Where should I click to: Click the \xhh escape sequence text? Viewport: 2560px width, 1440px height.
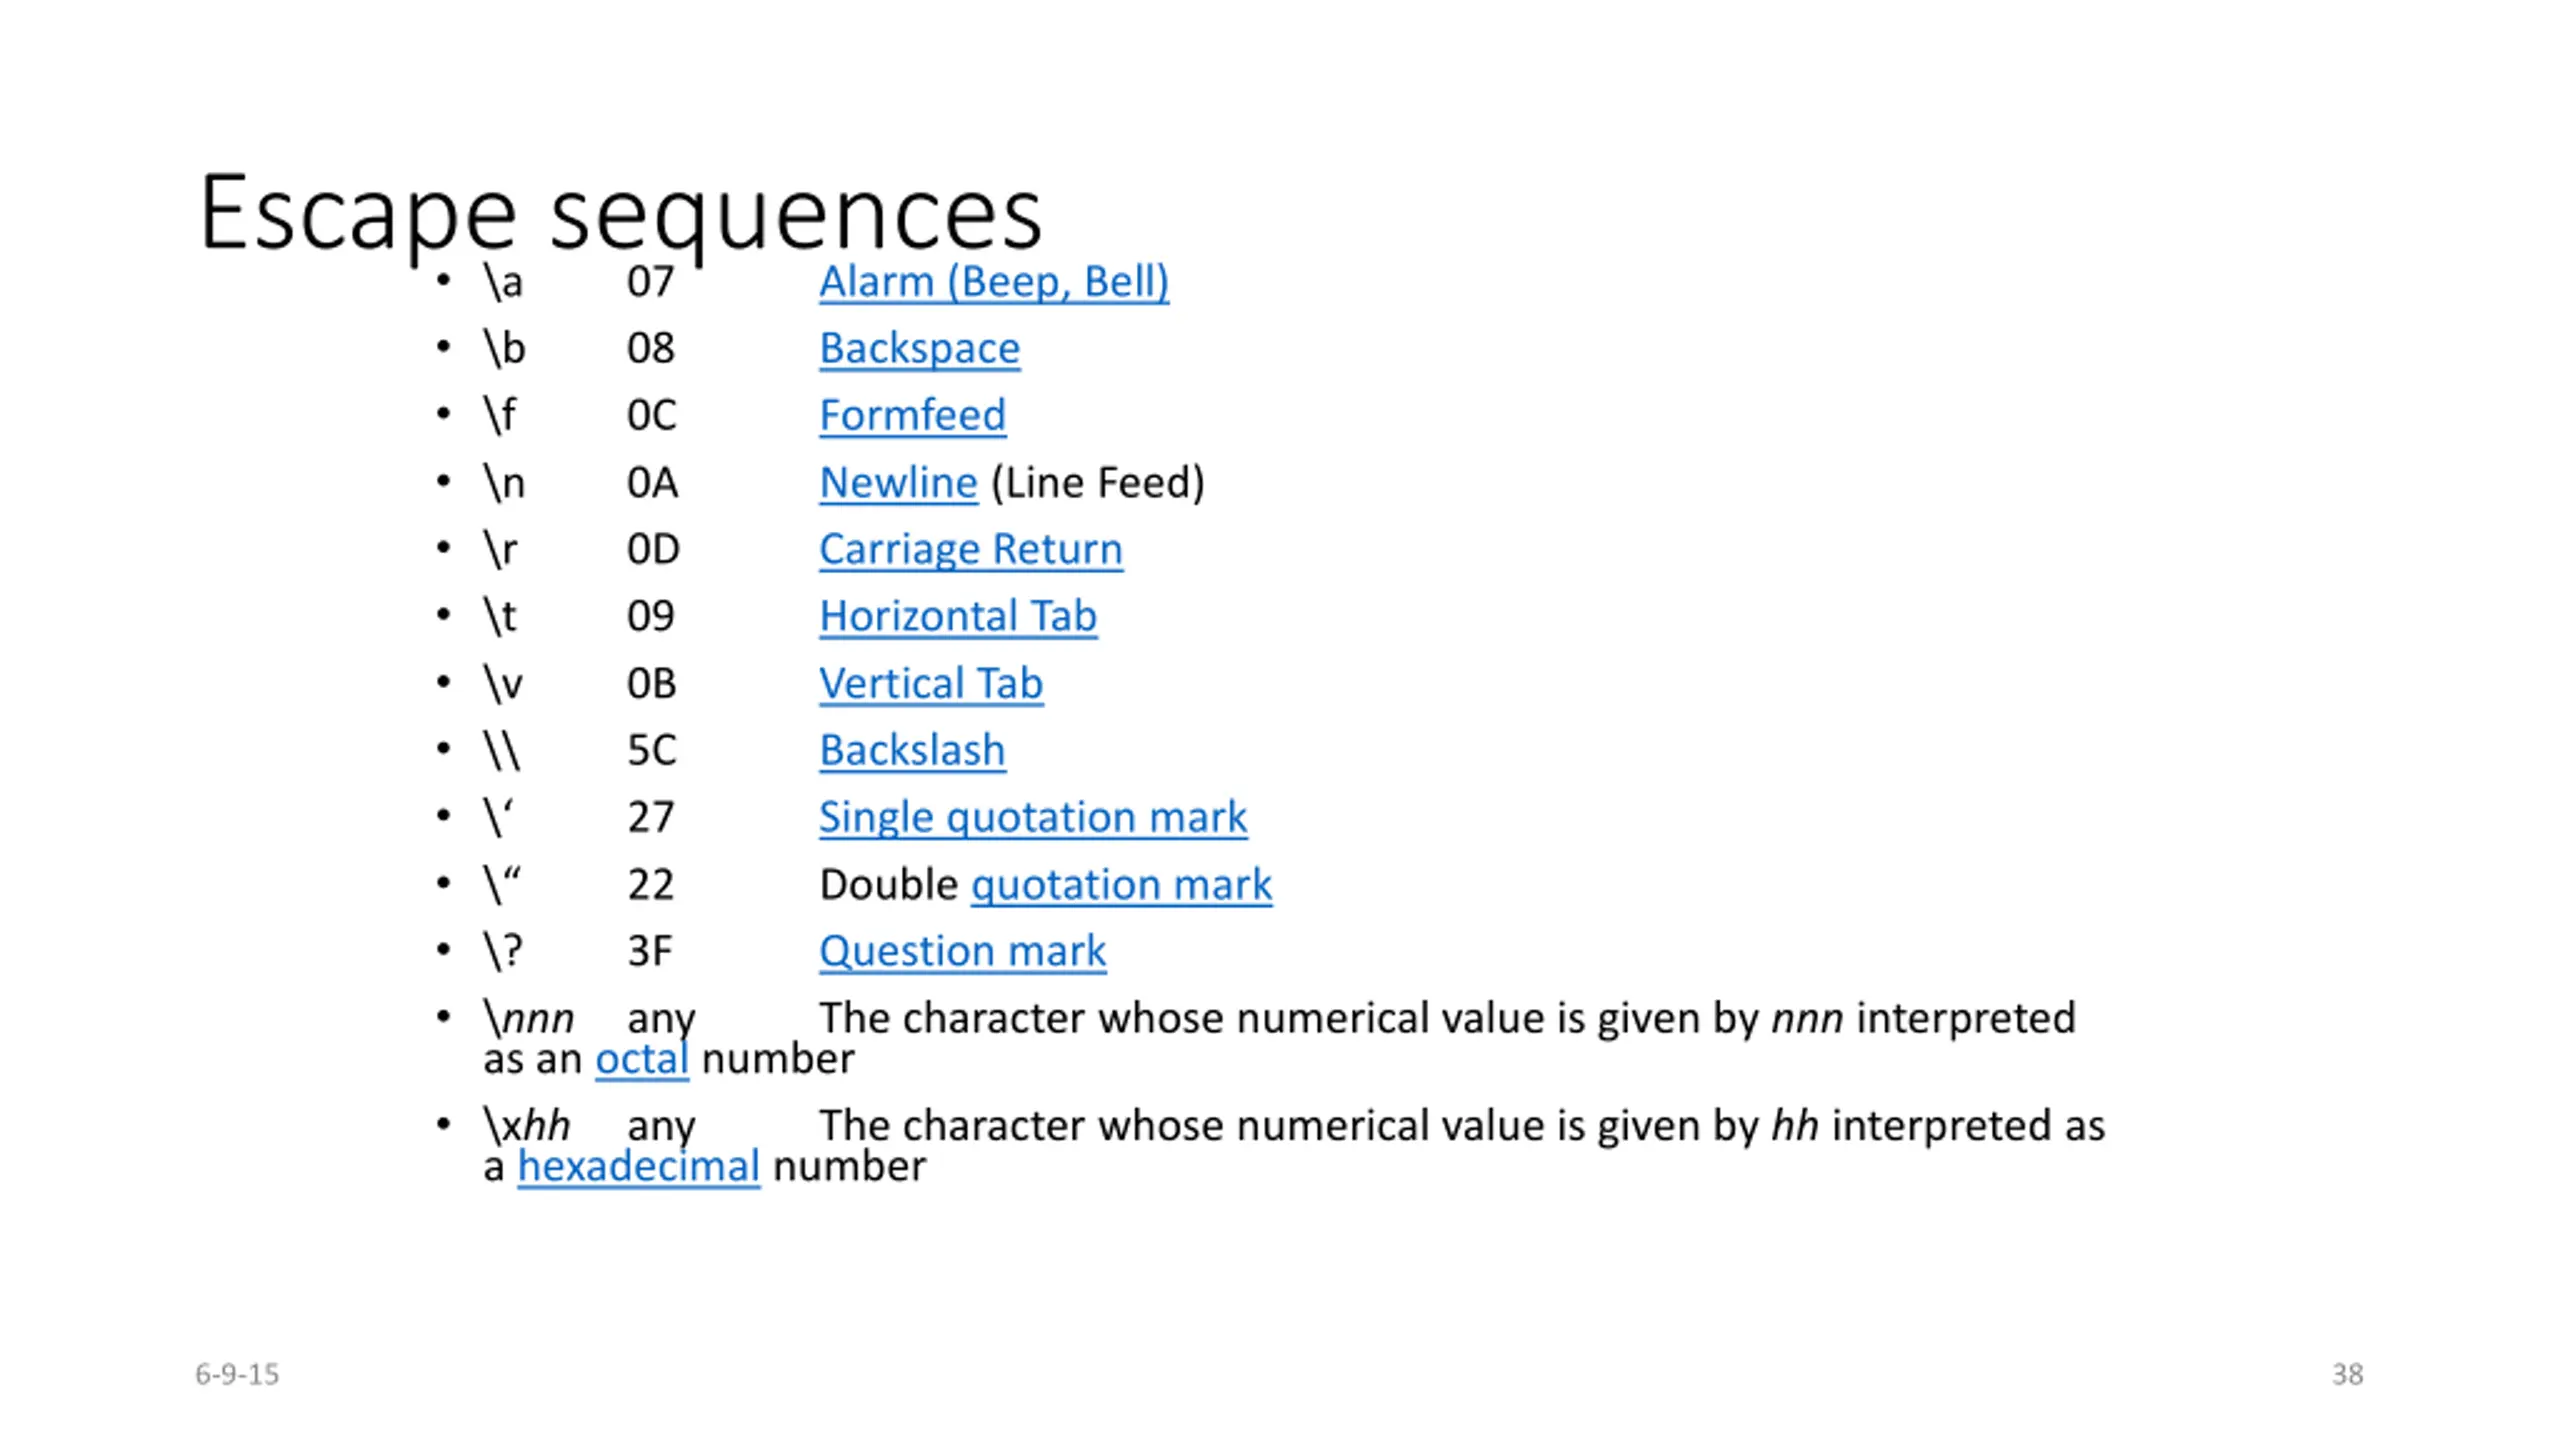tap(526, 1126)
